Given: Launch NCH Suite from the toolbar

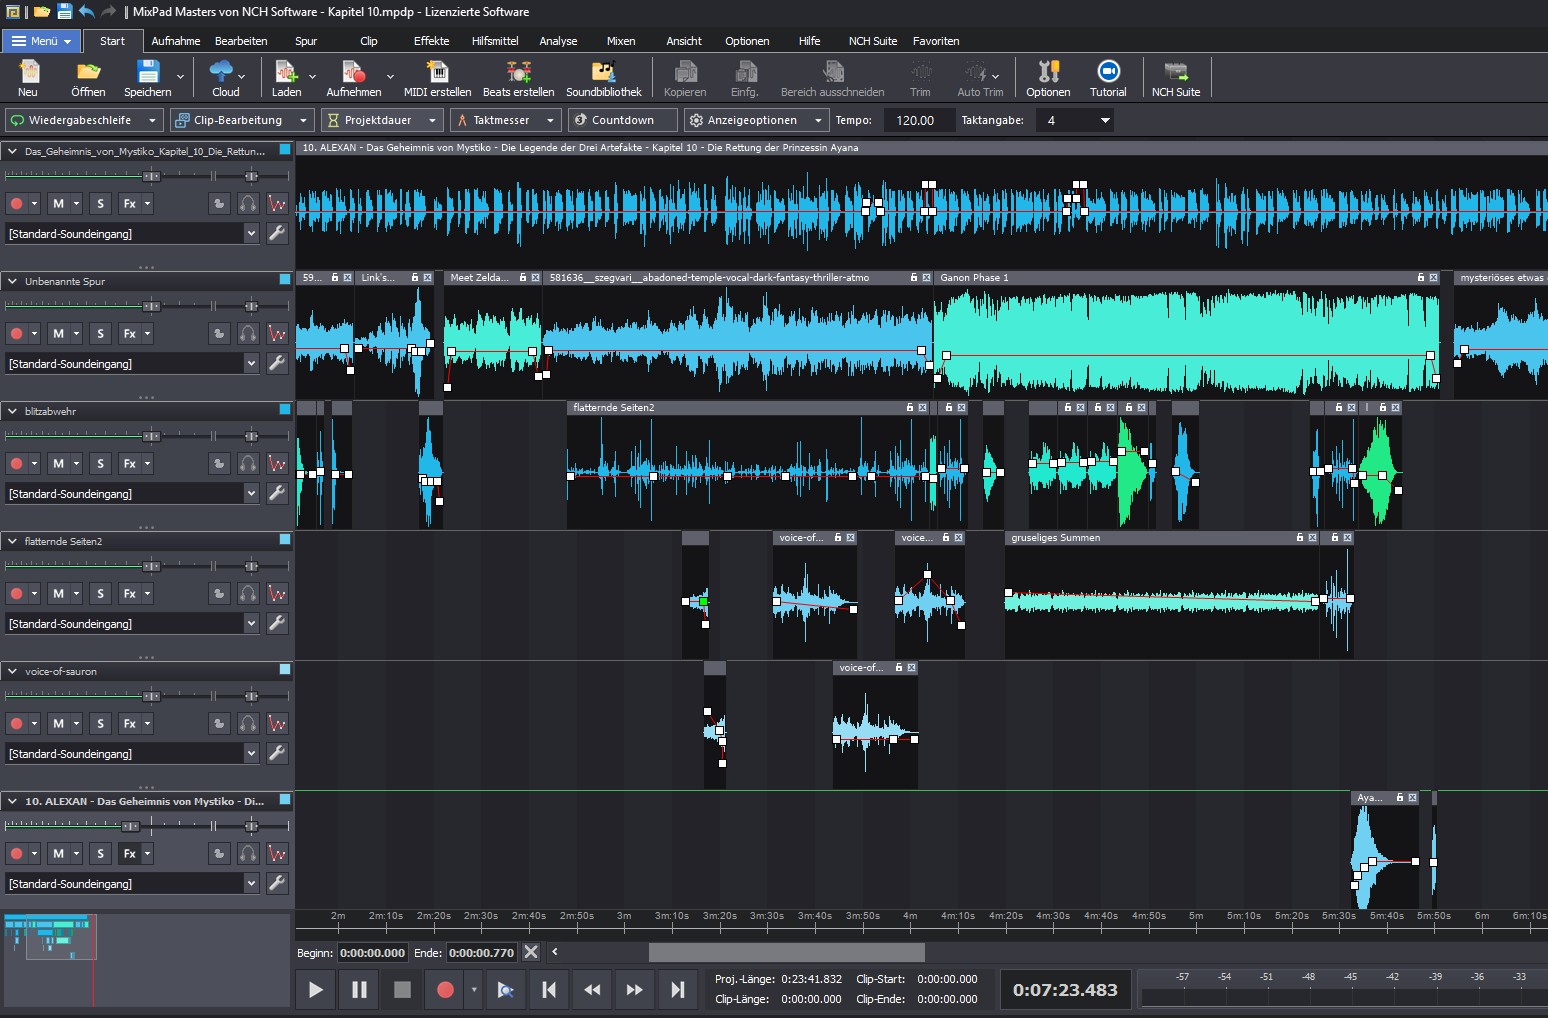Looking at the screenshot, I should pos(1176,77).
